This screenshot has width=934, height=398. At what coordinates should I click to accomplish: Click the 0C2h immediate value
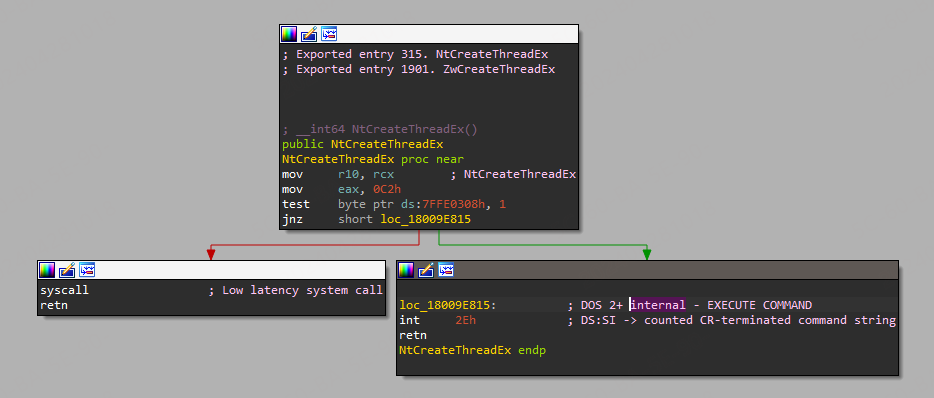click(386, 189)
